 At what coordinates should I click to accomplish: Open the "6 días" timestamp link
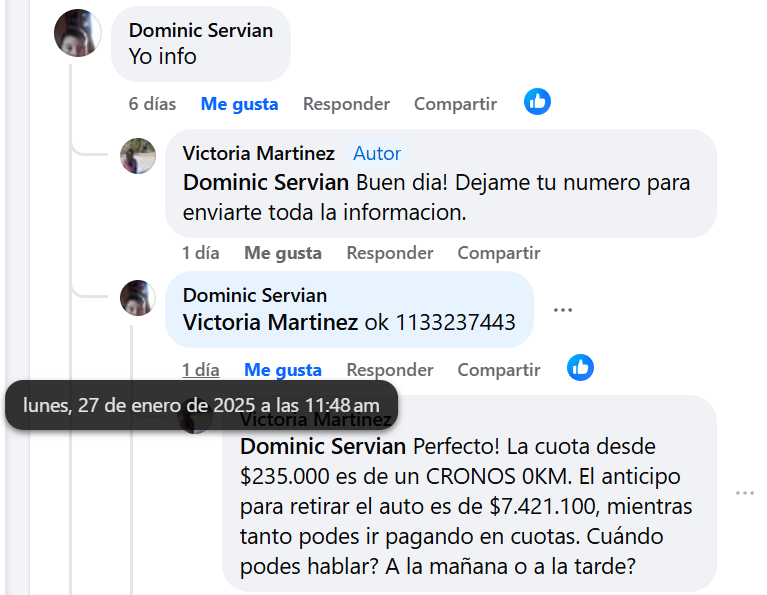[x=152, y=104]
